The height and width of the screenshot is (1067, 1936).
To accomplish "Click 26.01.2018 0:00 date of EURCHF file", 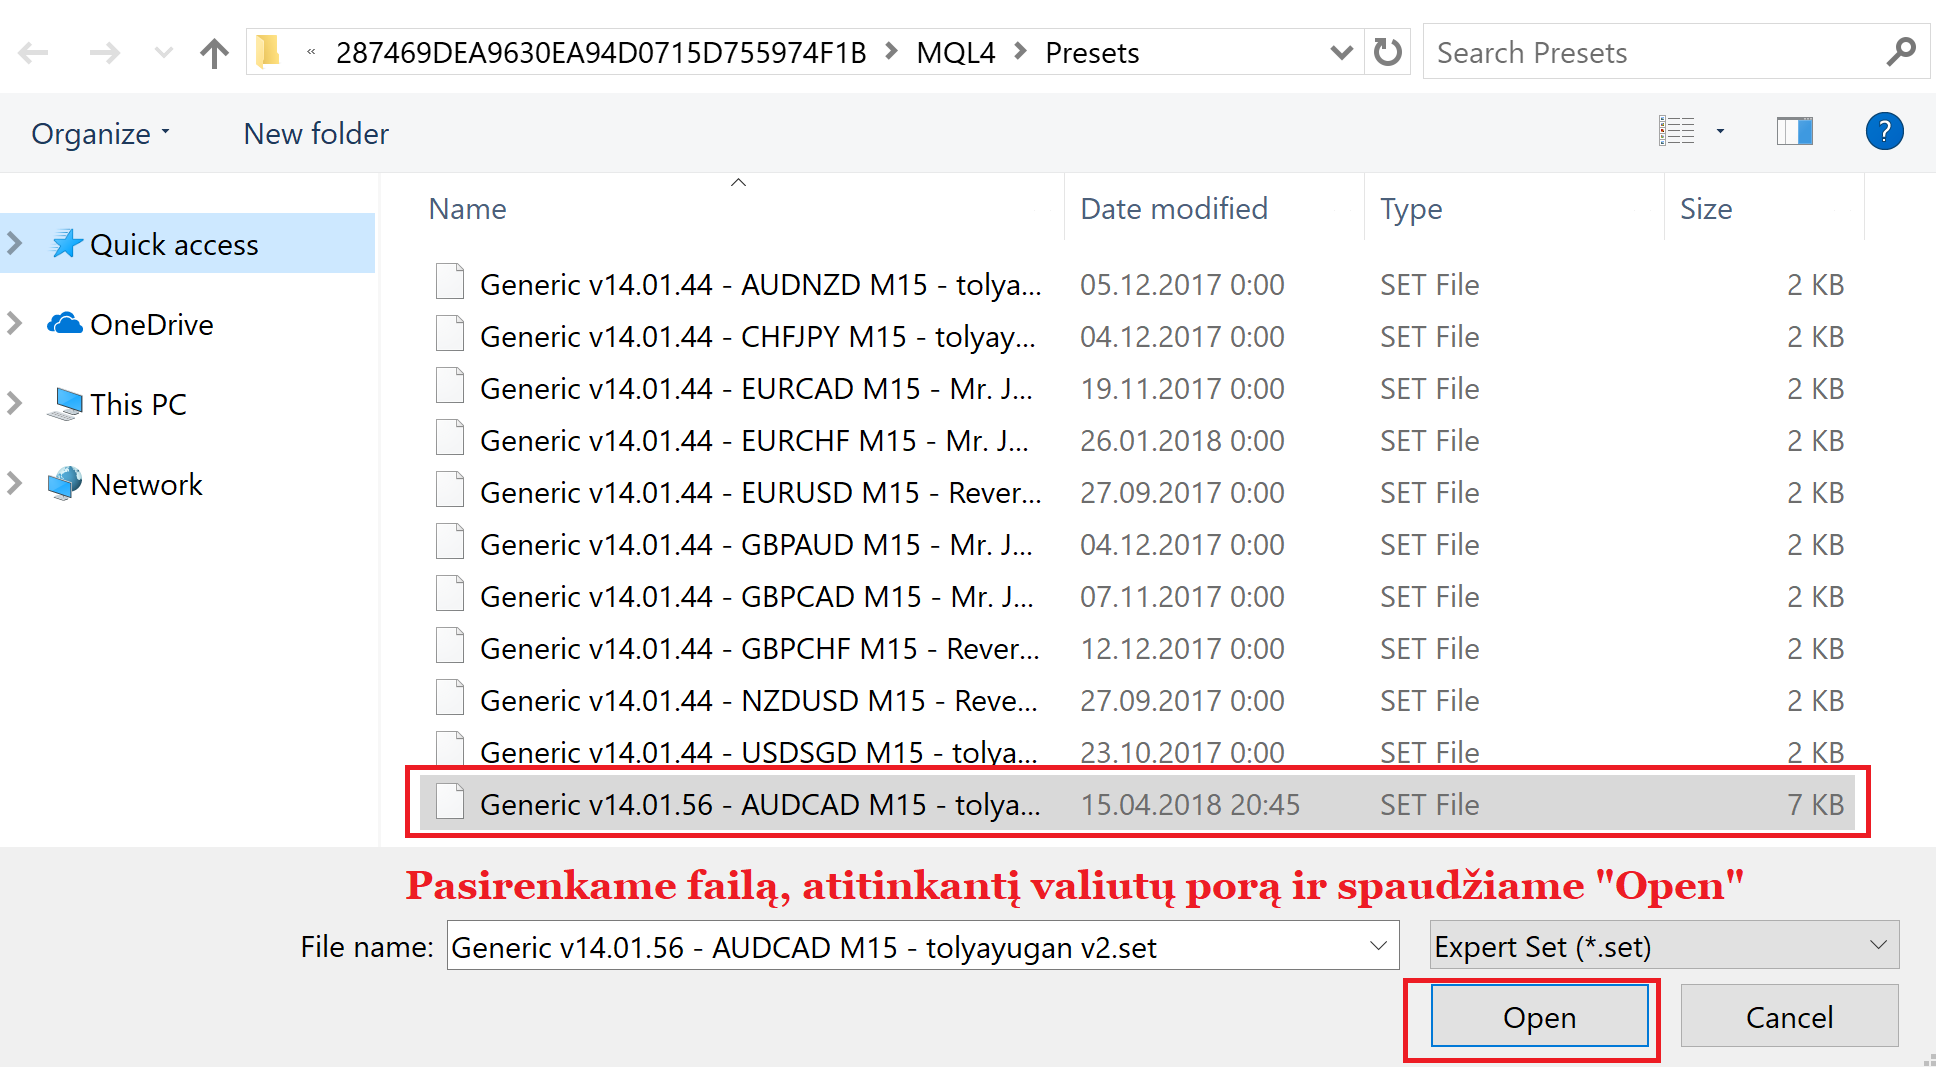I will point(1182,440).
